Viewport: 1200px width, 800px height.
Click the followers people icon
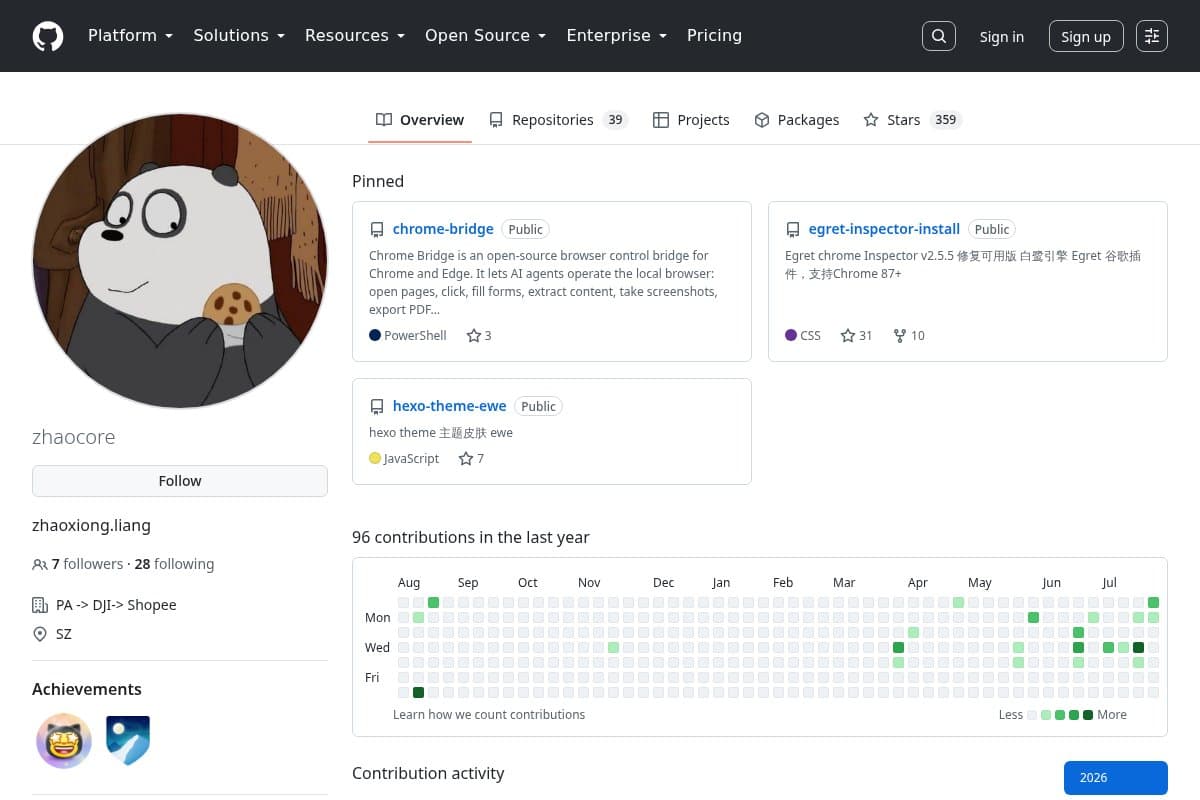40,565
